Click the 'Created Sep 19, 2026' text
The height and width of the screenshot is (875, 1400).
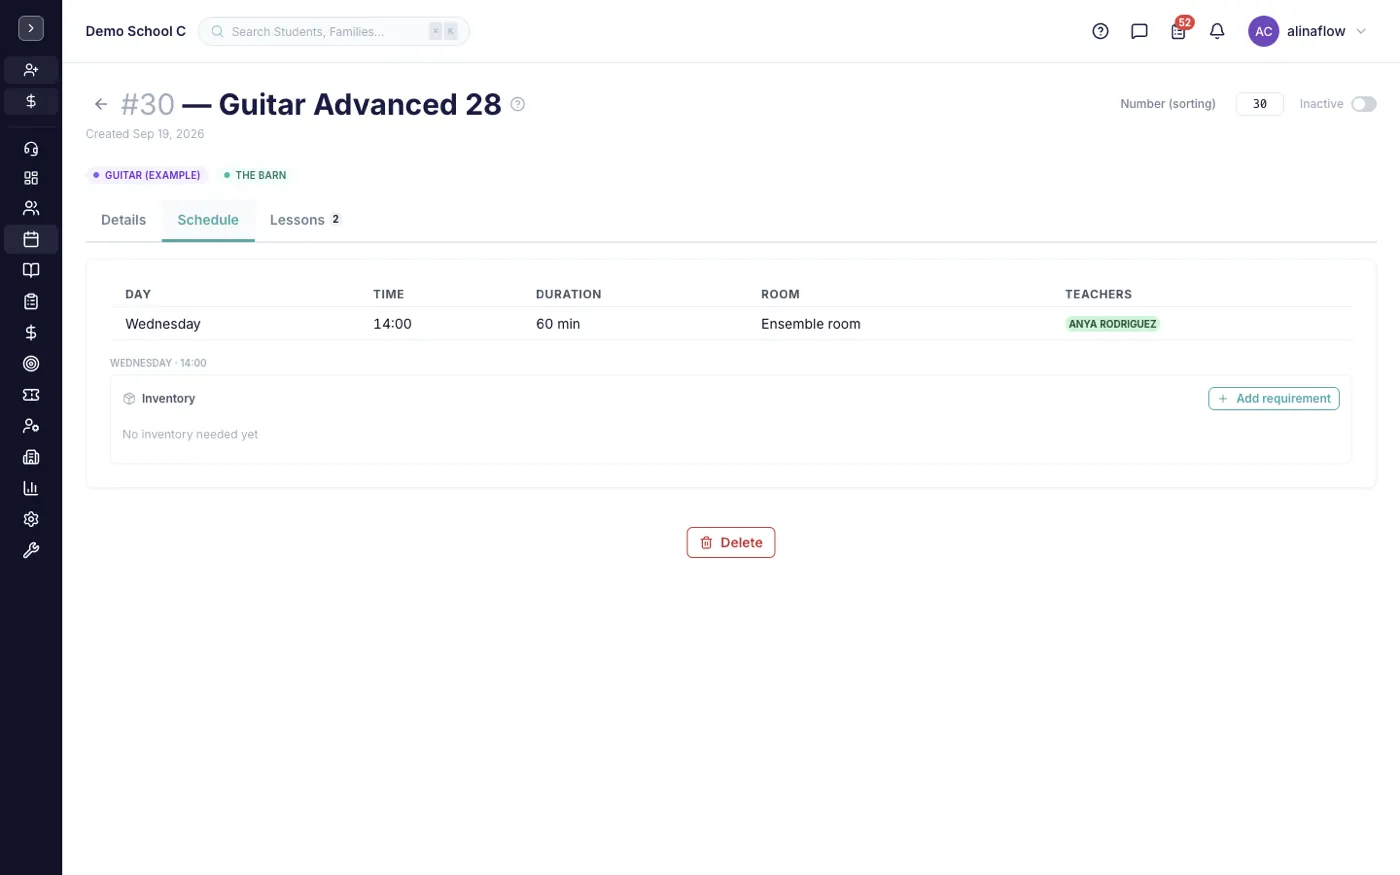point(145,134)
